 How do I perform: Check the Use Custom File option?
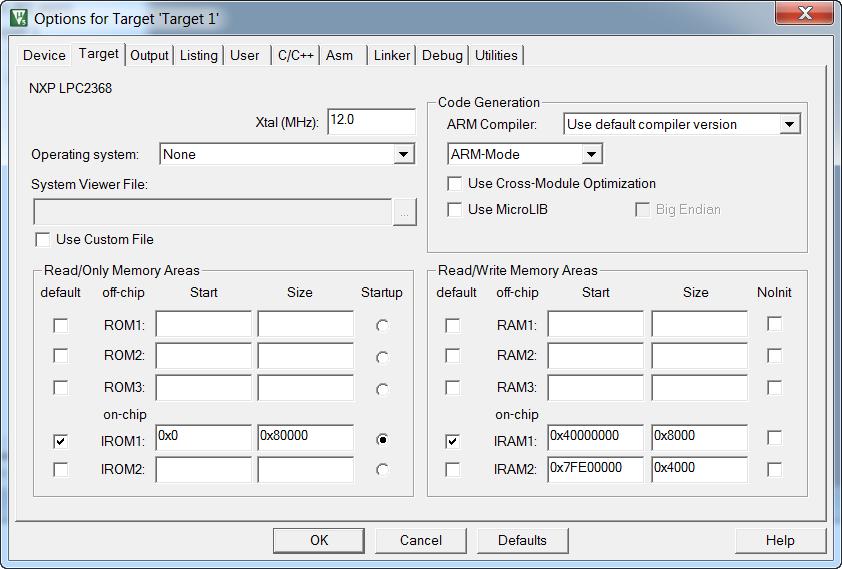(x=42, y=239)
